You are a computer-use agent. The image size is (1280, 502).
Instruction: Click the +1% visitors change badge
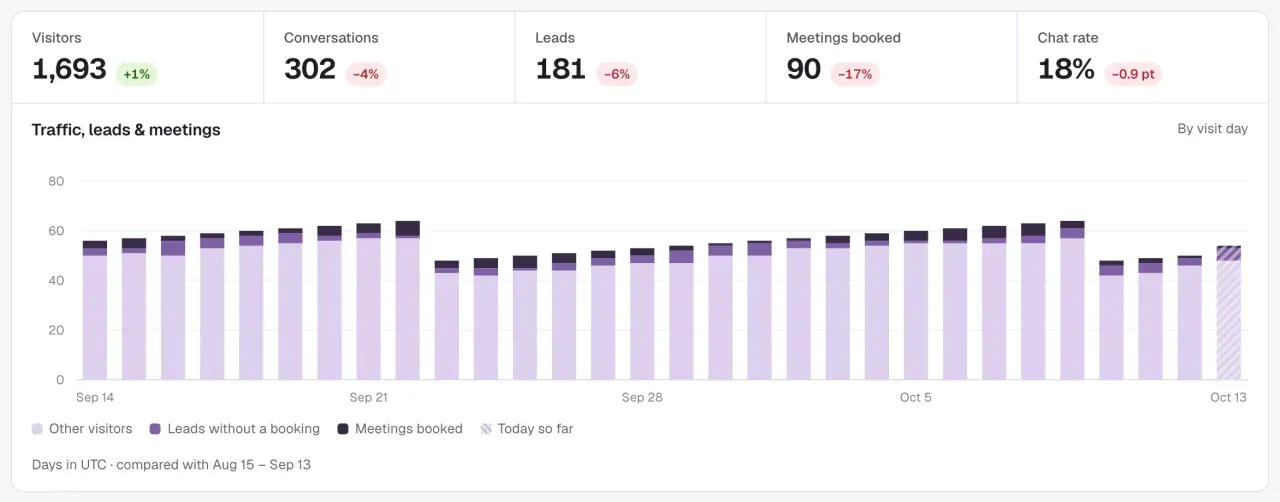point(137,74)
